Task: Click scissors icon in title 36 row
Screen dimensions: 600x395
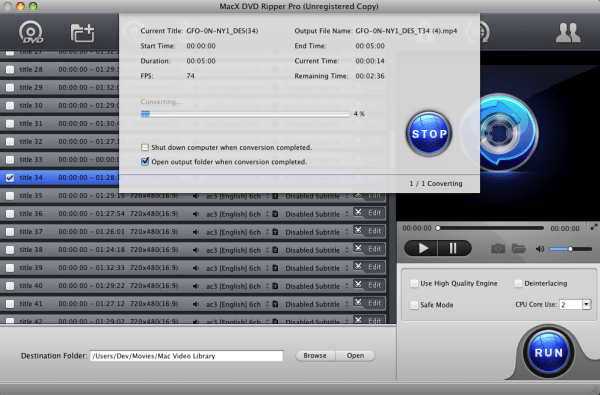Action: pyautogui.click(x=358, y=212)
